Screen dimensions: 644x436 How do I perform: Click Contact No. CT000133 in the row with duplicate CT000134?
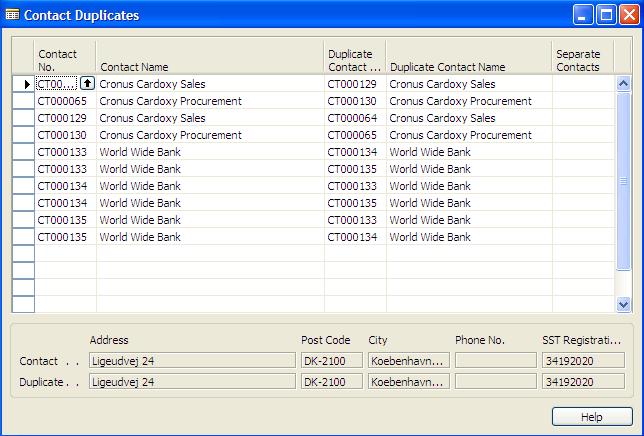[65, 152]
